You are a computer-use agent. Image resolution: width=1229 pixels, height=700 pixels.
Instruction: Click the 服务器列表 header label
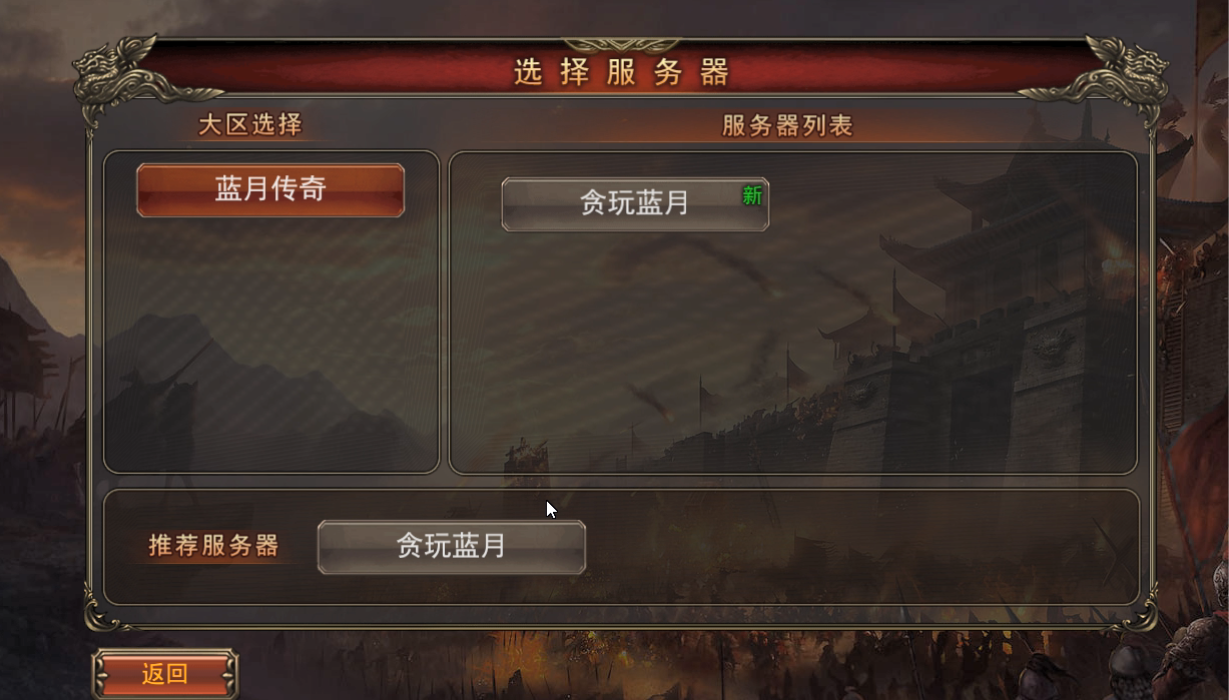coord(788,125)
